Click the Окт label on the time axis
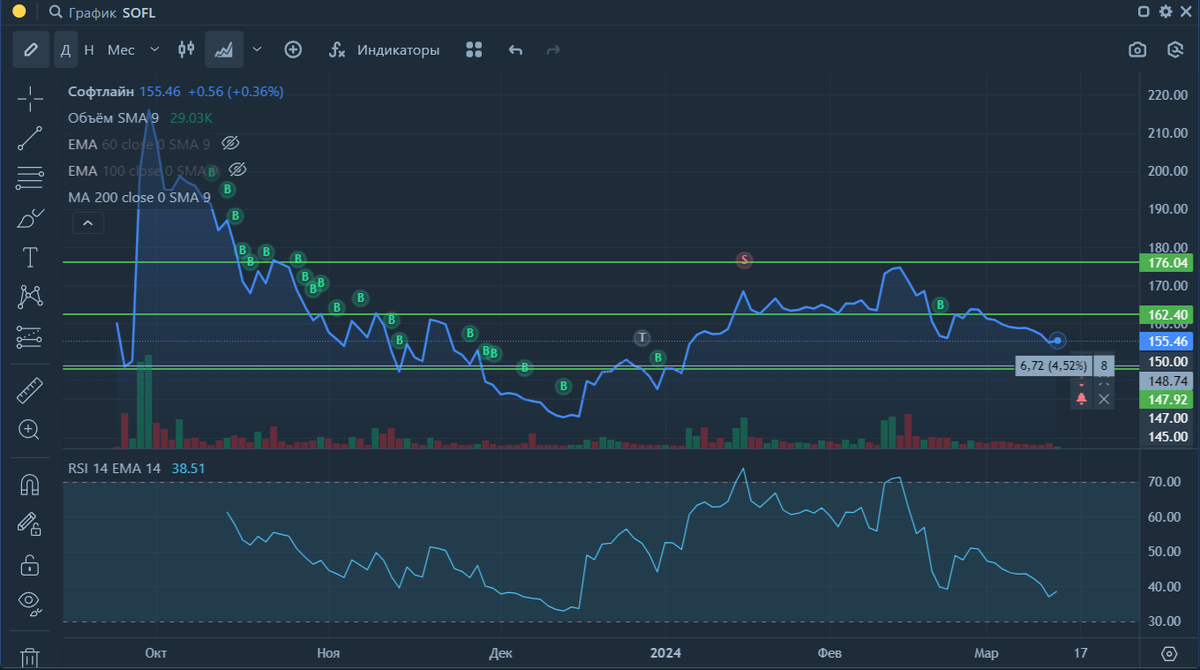This screenshot has width=1200, height=670. click(x=156, y=653)
